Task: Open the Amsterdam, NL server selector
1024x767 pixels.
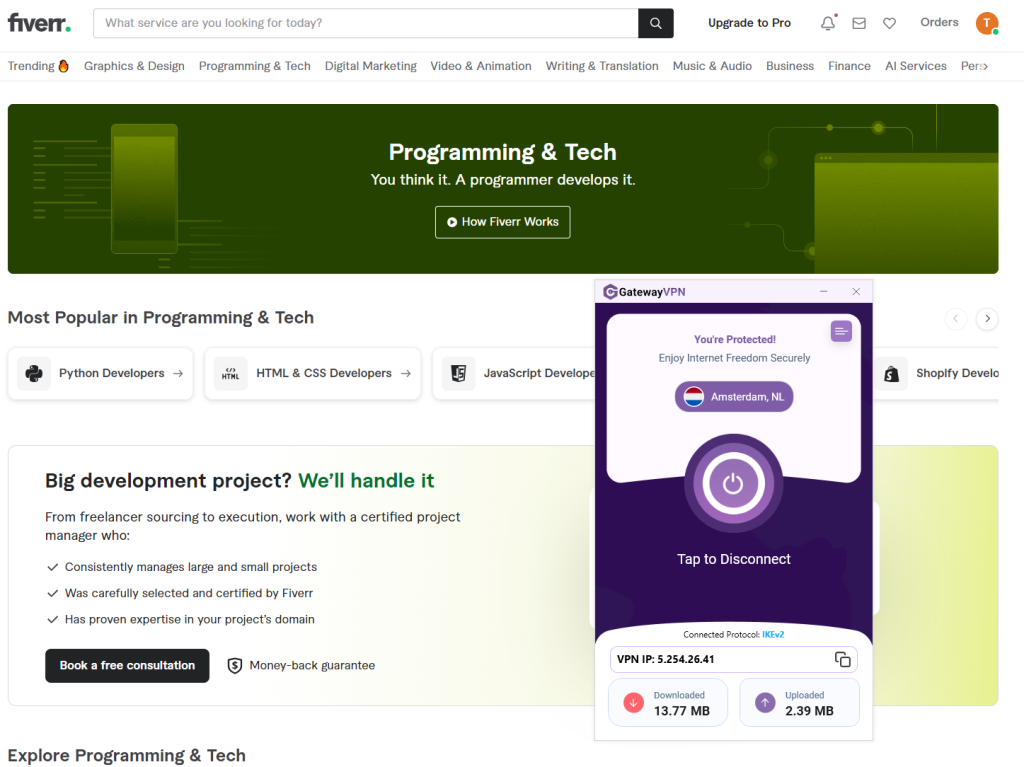Action: pos(734,397)
